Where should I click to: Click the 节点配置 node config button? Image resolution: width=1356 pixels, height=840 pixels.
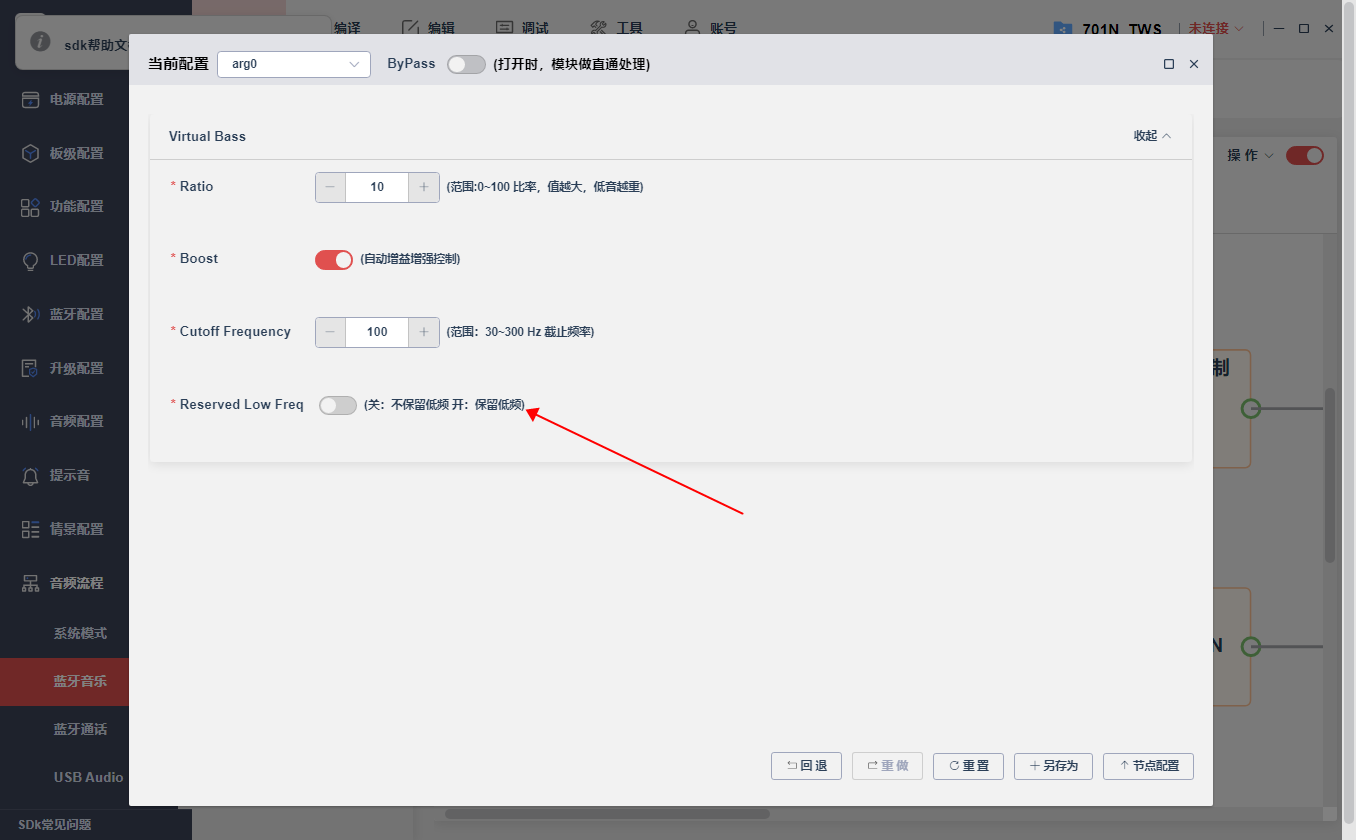1148,766
